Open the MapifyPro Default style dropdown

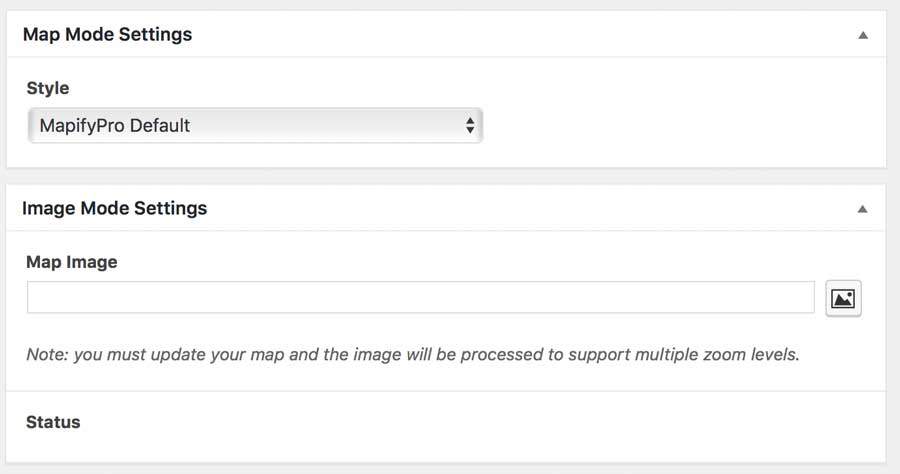(255, 126)
